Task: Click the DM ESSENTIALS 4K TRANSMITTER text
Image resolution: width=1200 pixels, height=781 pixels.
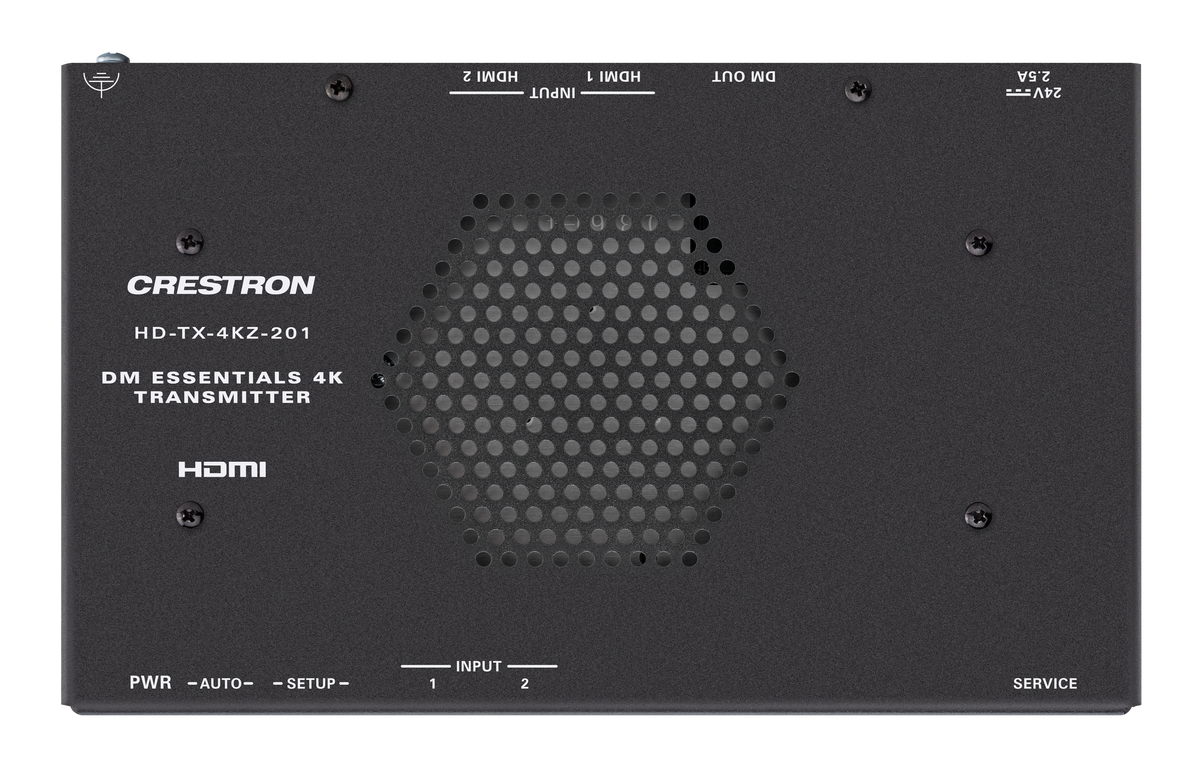Action: (x=222, y=387)
